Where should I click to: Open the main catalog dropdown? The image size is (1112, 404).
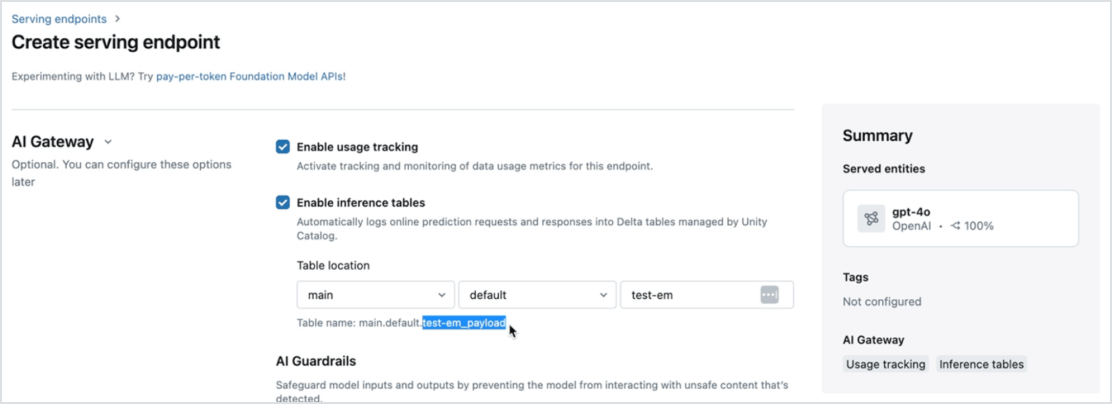point(375,295)
